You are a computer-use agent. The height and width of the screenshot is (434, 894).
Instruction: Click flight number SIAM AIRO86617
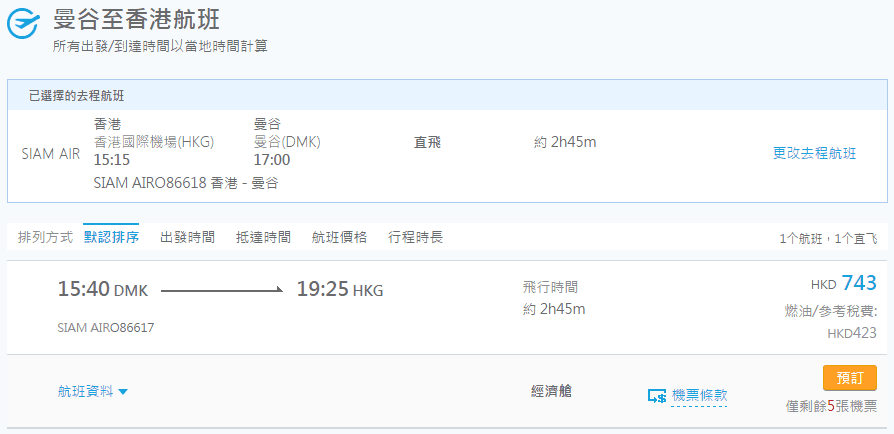(x=106, y=327)
